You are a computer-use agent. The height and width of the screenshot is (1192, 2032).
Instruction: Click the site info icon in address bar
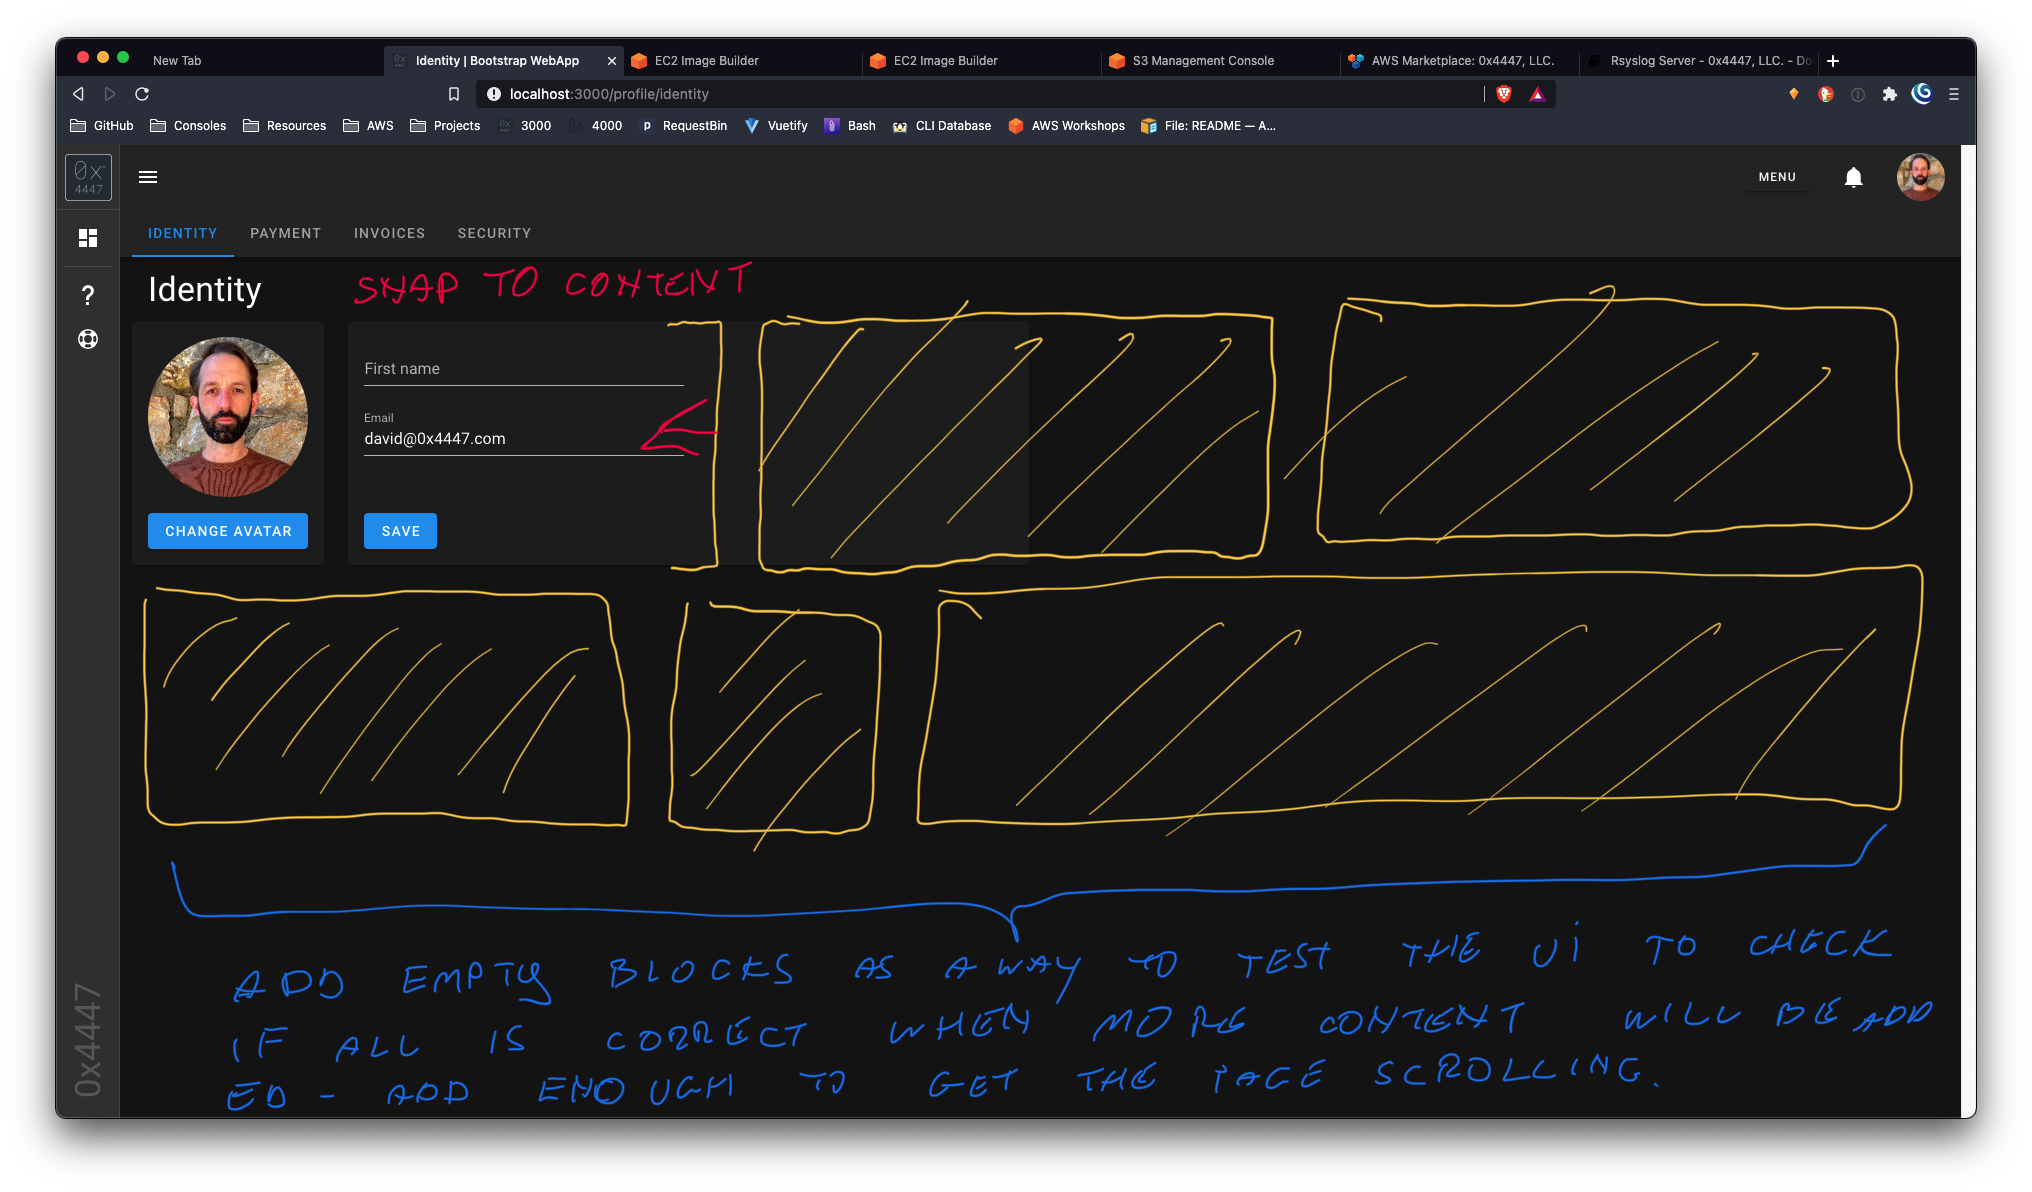tap(493, 94)
